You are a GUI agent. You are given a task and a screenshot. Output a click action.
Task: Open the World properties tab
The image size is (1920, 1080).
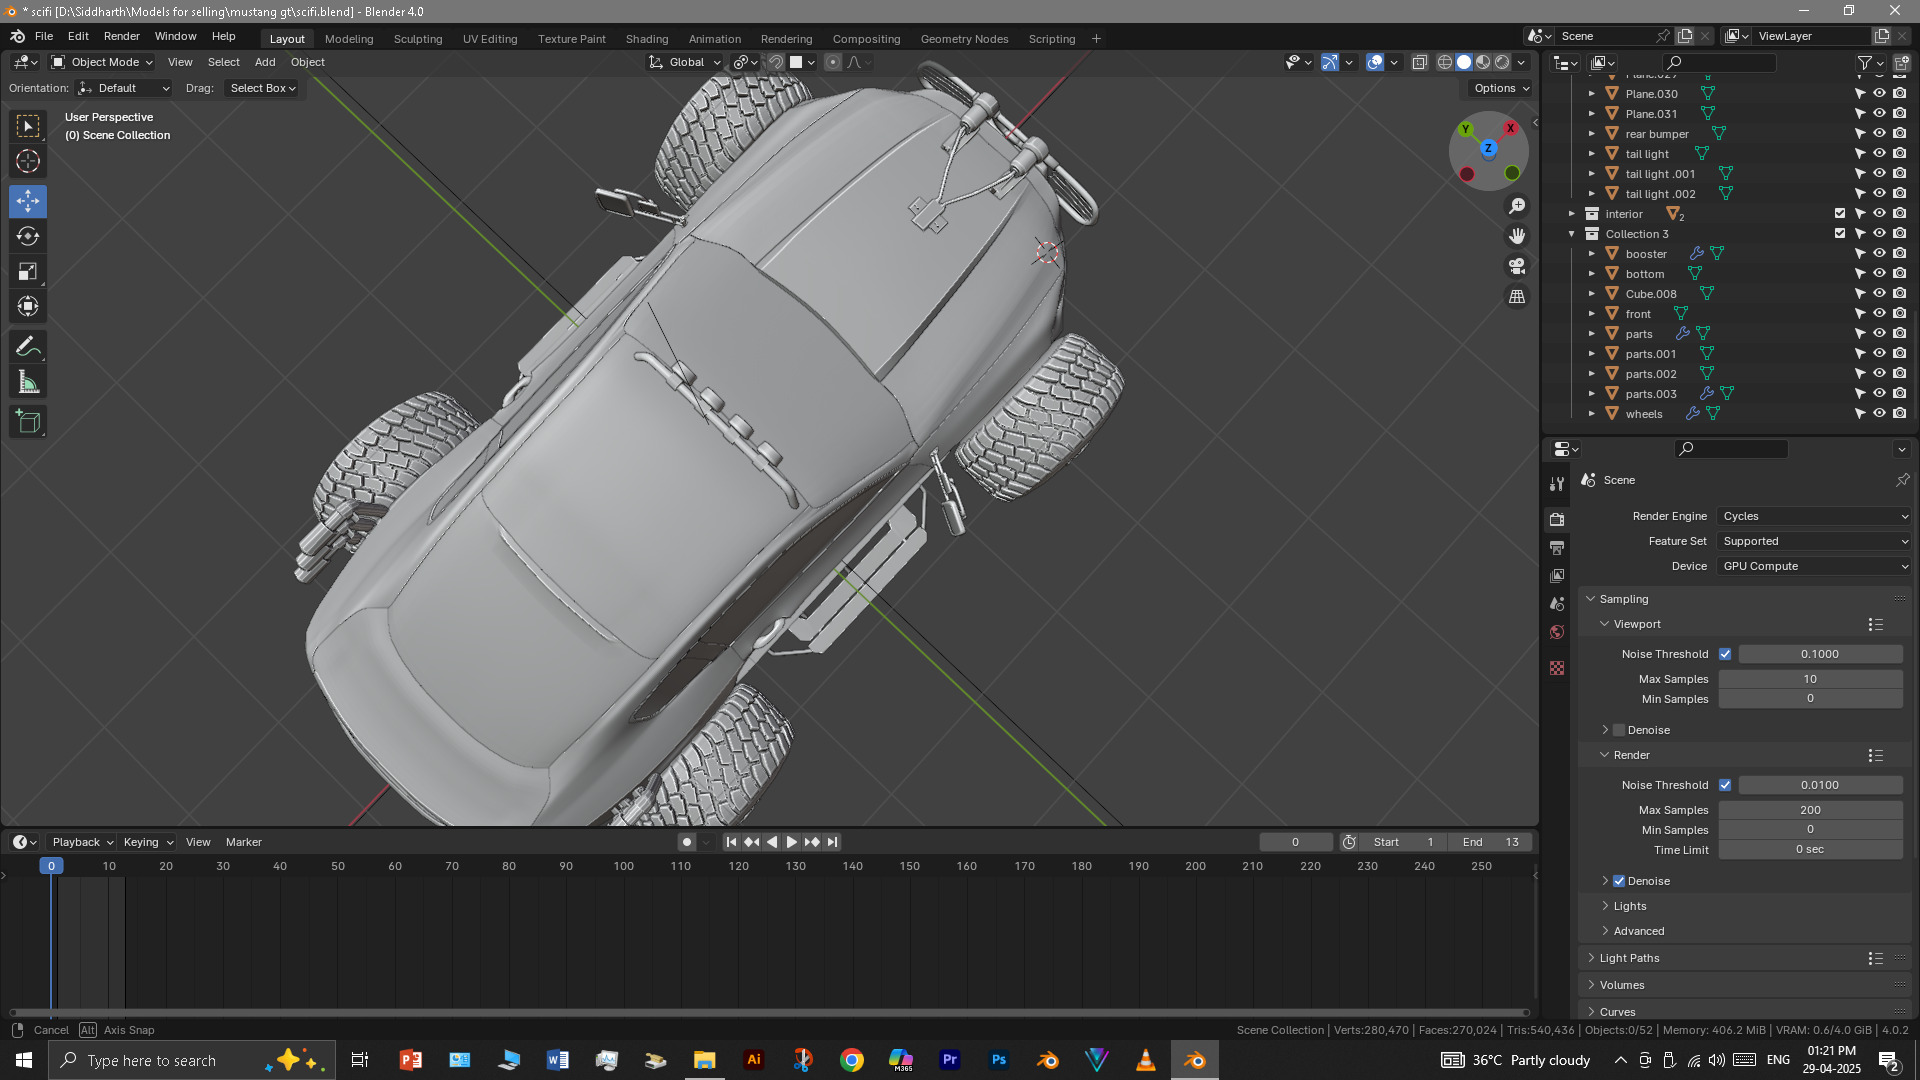click(1557, 632)
